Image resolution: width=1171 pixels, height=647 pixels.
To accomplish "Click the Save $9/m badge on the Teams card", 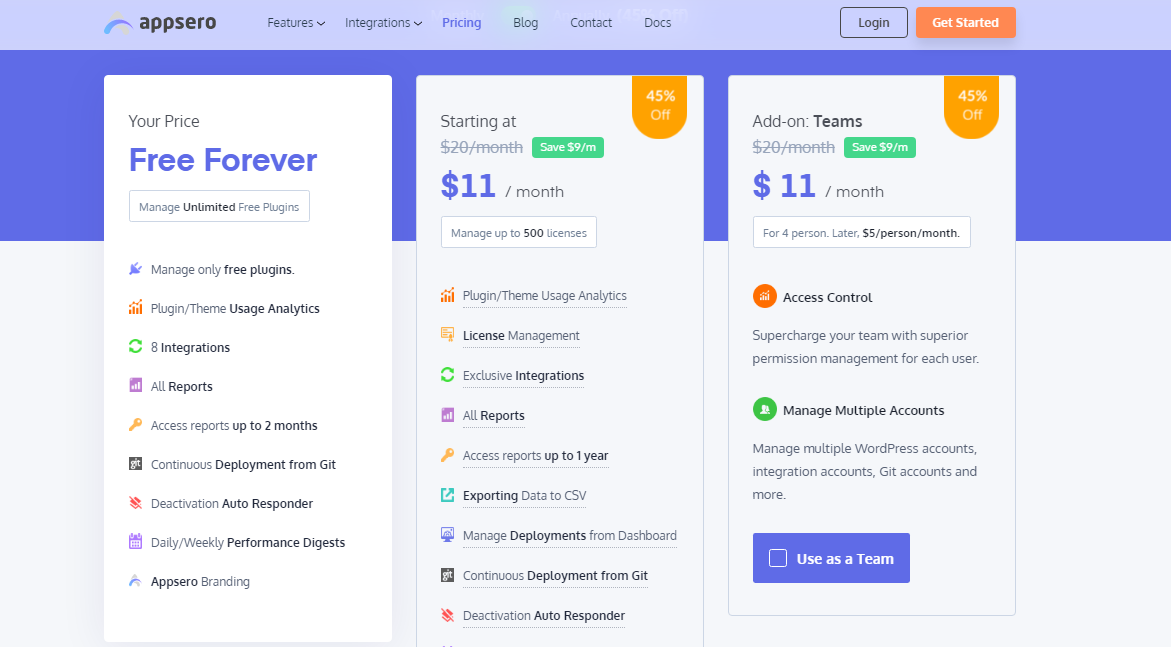I will tap(880, 147).
